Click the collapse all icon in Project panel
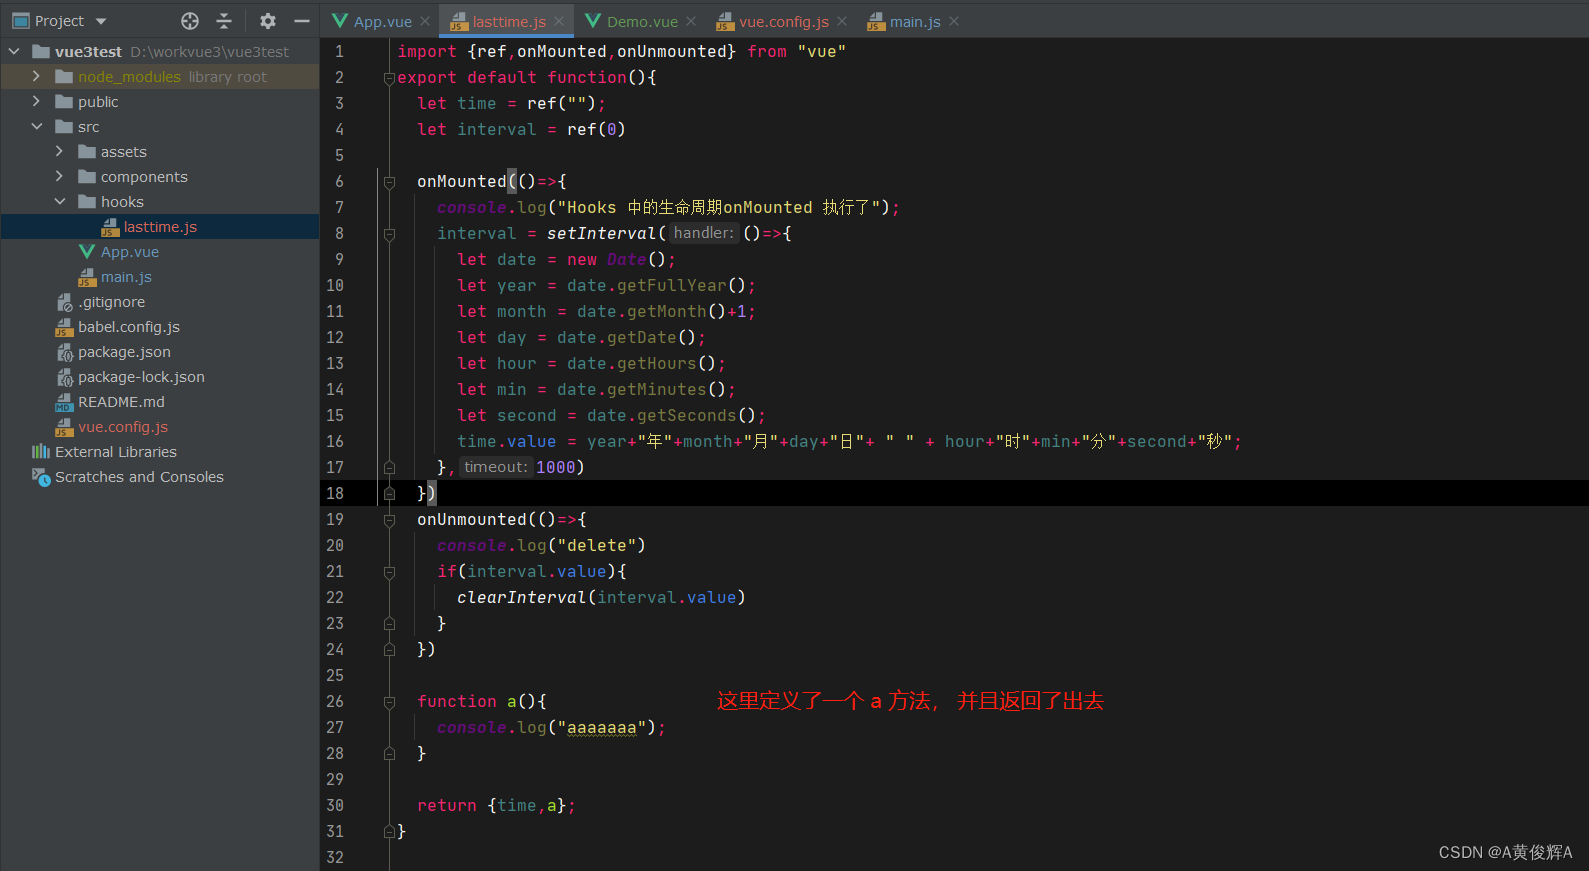 coord(224,21)
